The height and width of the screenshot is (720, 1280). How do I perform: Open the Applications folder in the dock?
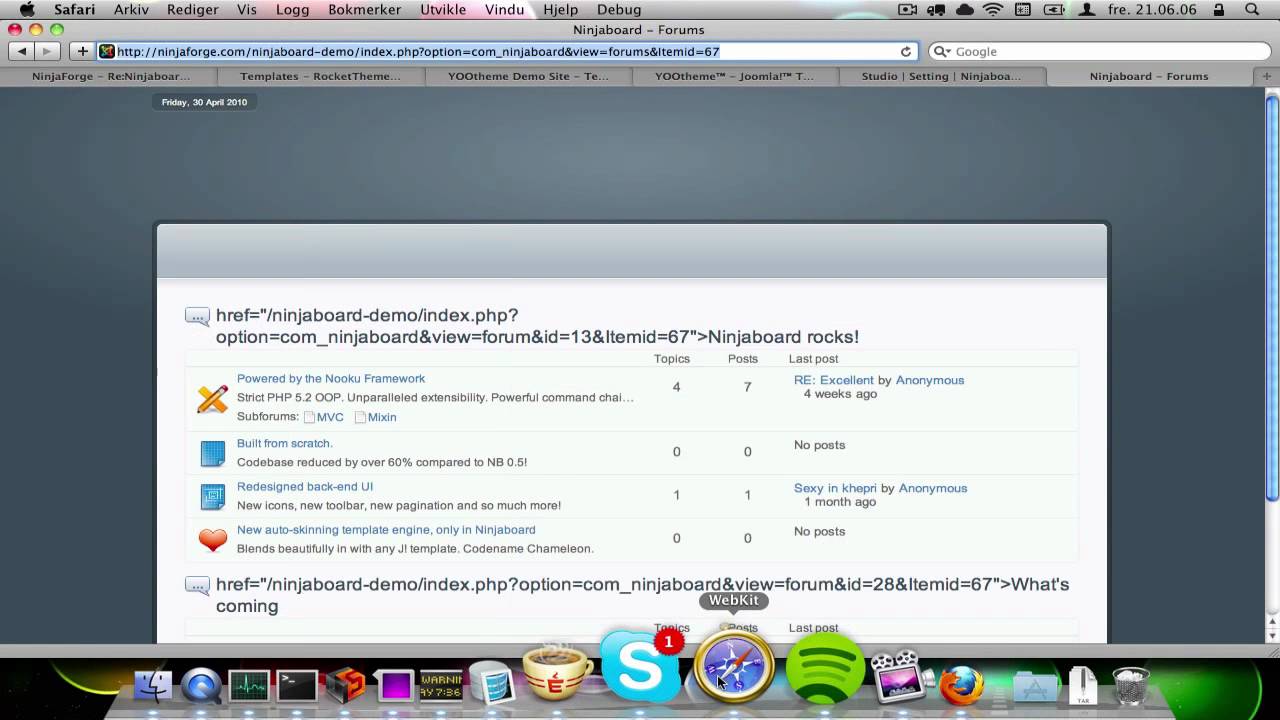[x=1035, y=686]
